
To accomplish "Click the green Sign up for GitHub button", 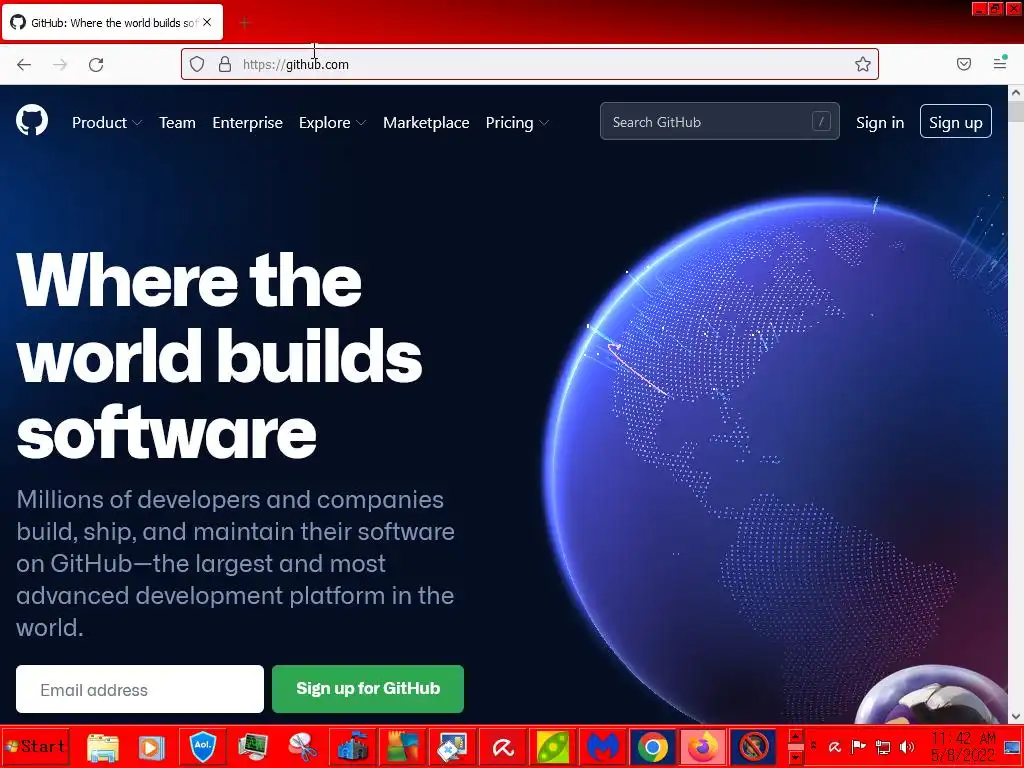I will 368,688.
